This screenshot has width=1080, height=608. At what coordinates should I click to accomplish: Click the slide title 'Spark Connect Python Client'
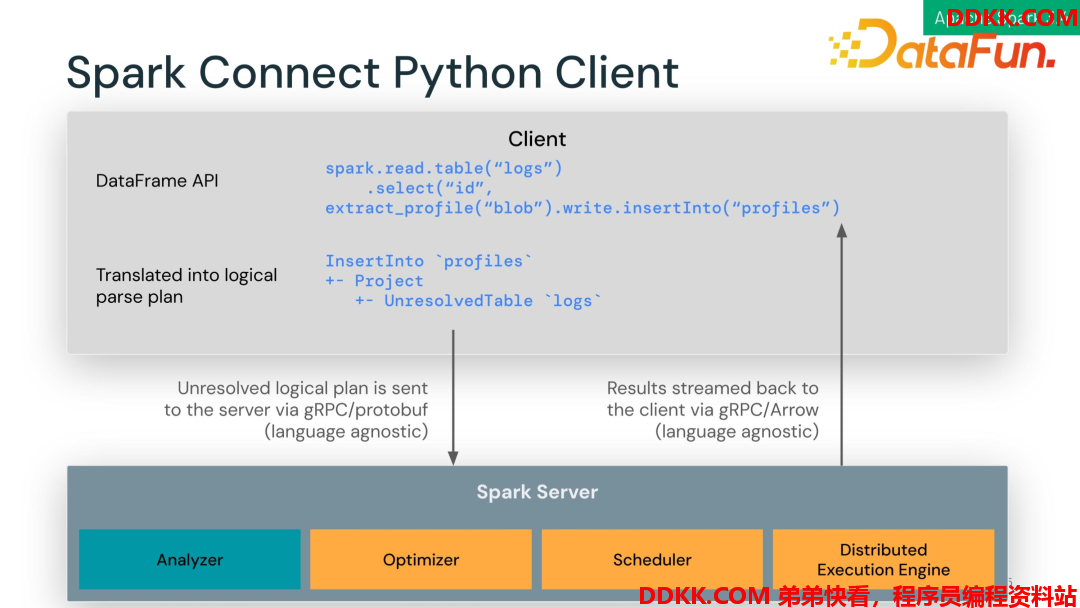373,73
